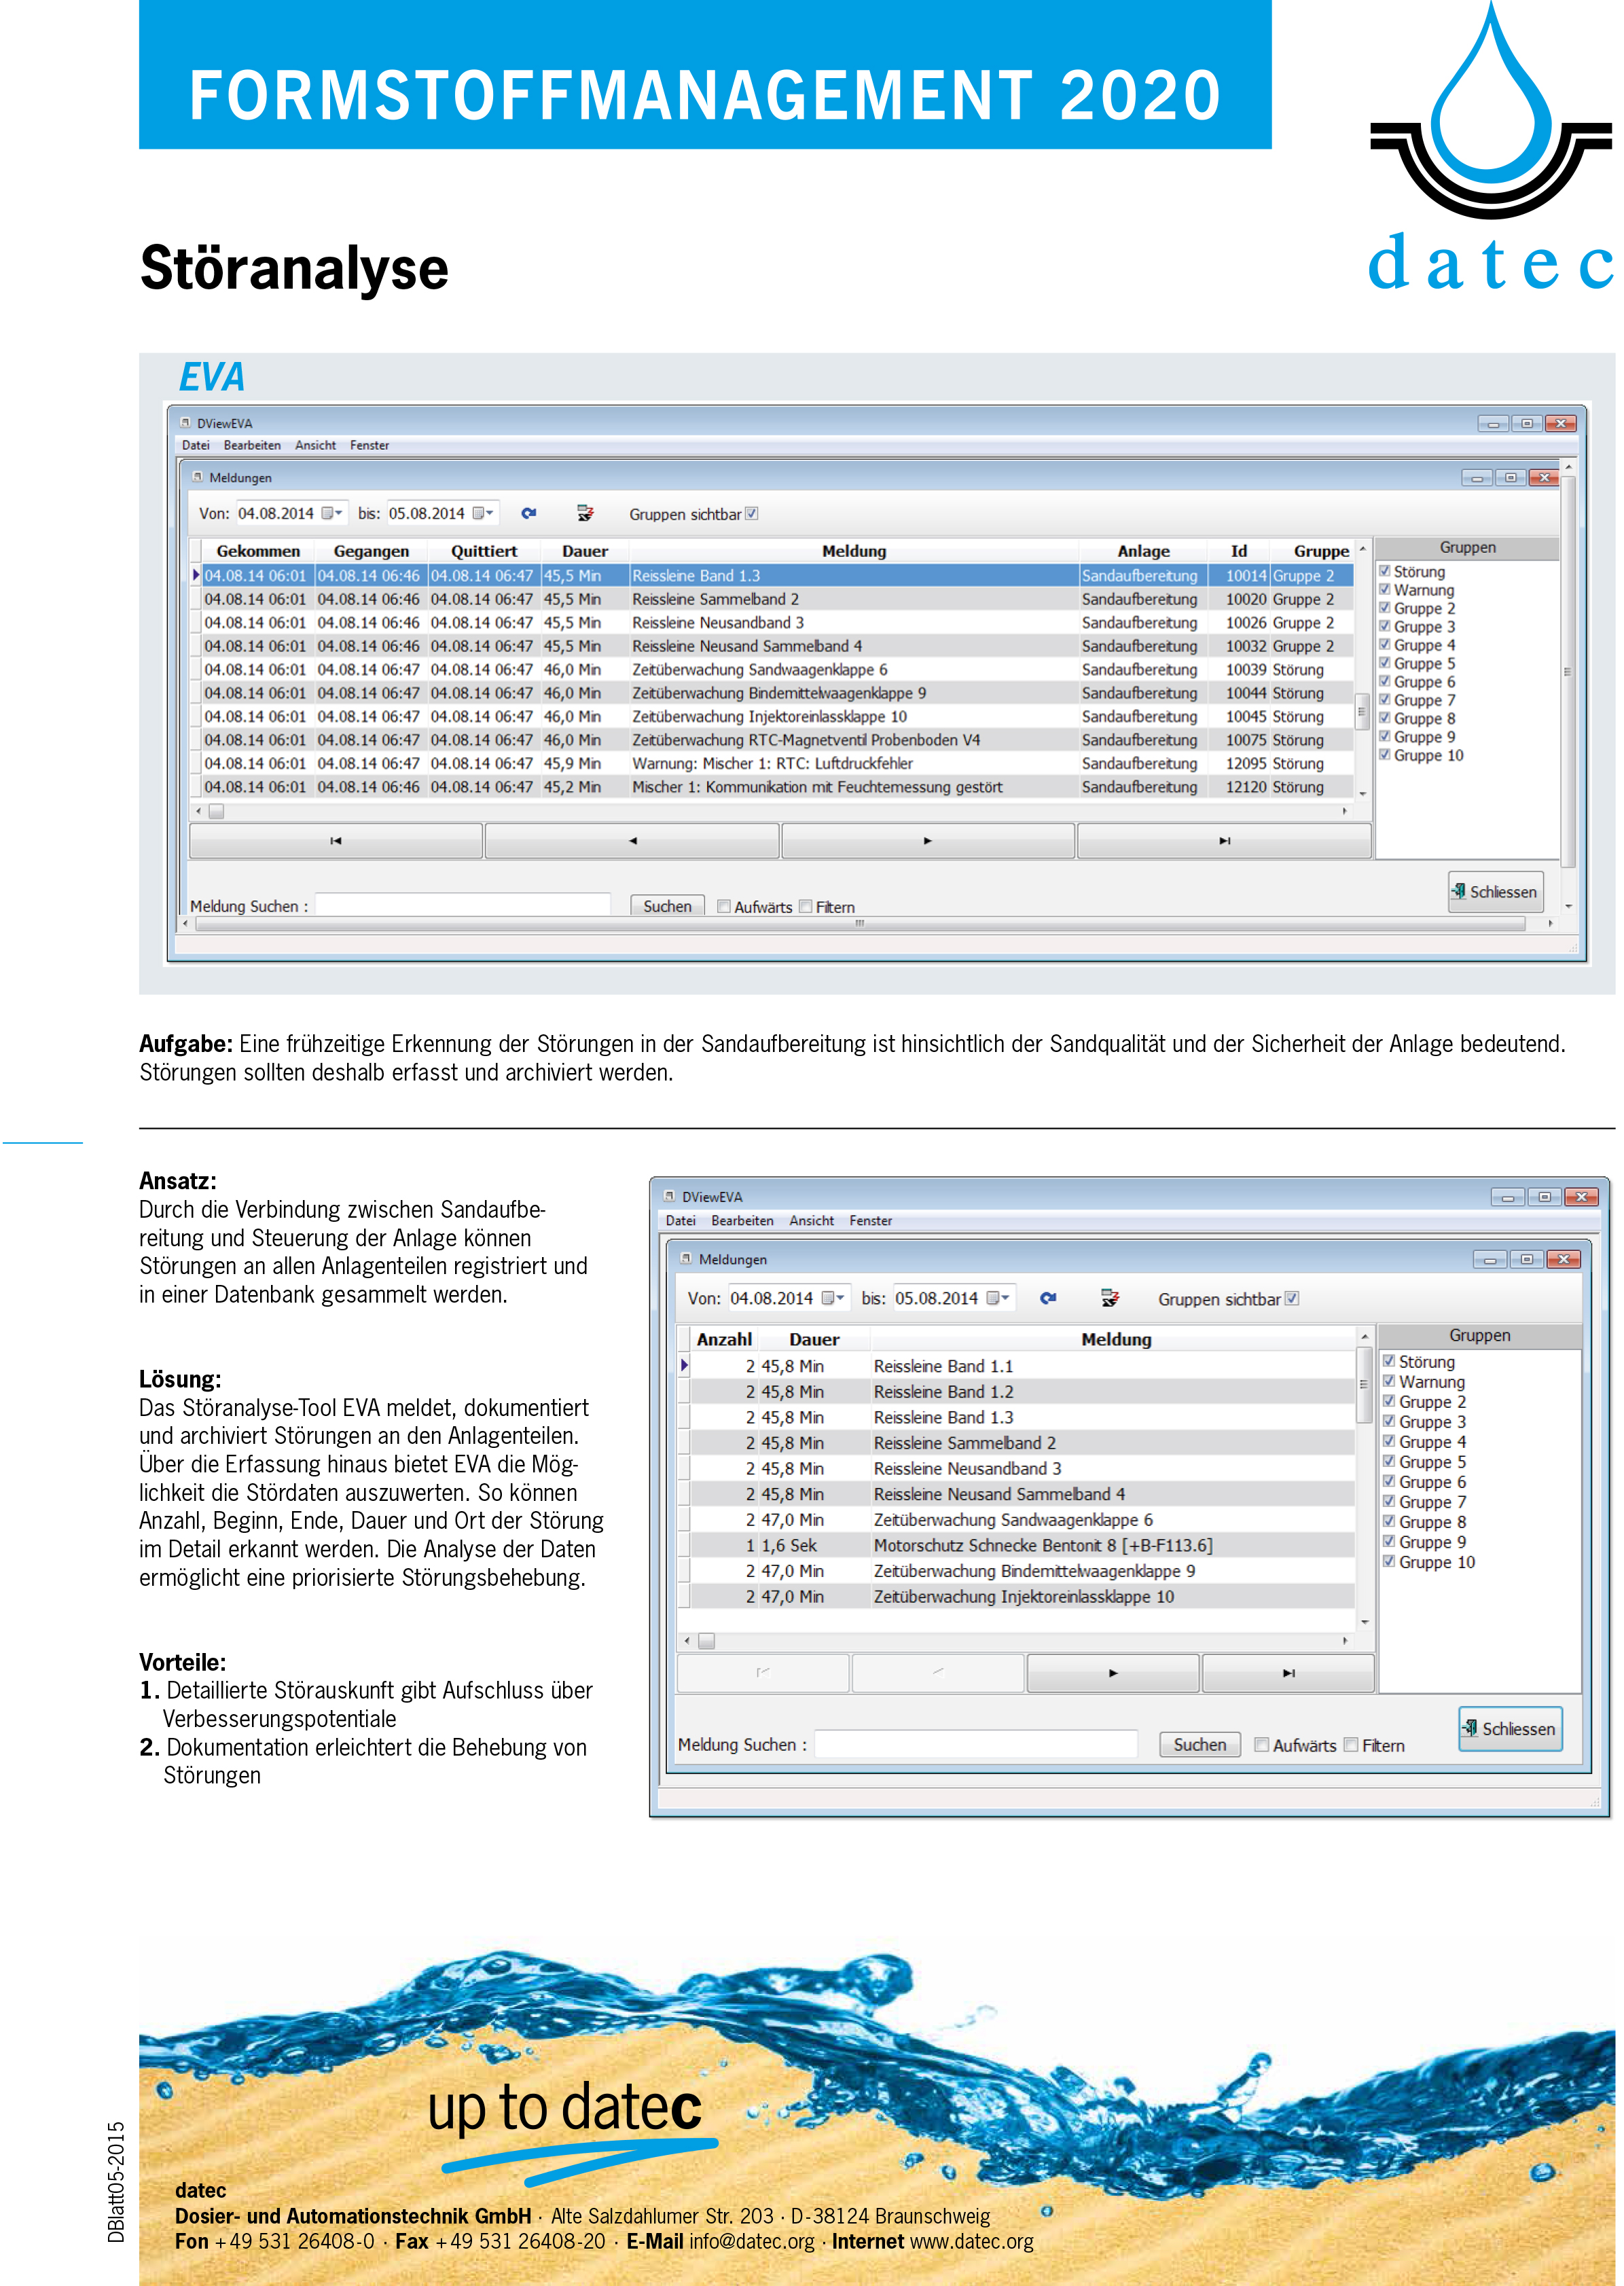Jump to first record in upper window
The height and width of the screenshot is (2286, 1624).
point(336,841)
